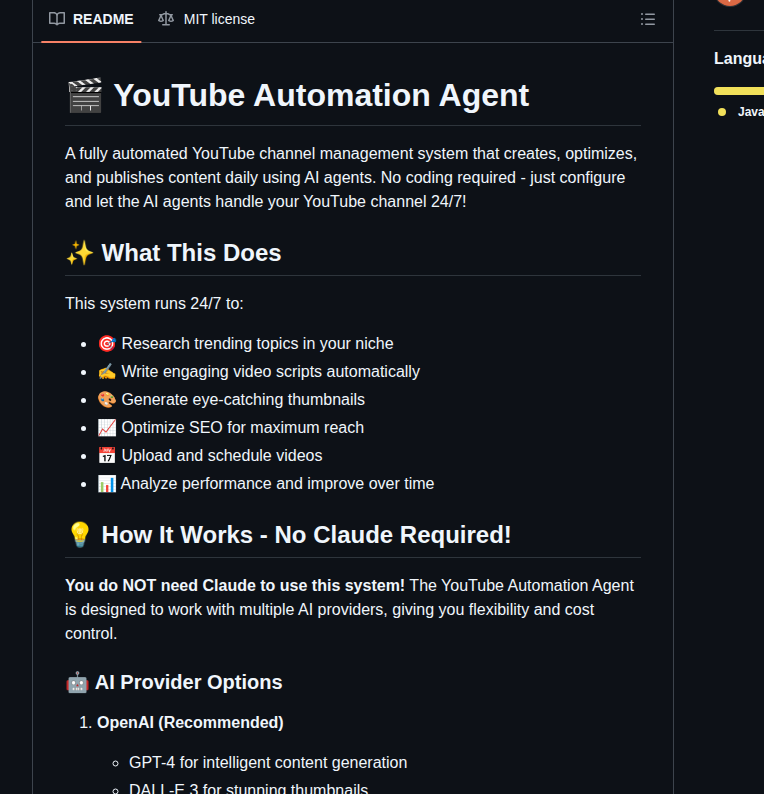Click the AI Provider Options heading
The height and width of the screenshot is (794, 764).
coord(188,682)
